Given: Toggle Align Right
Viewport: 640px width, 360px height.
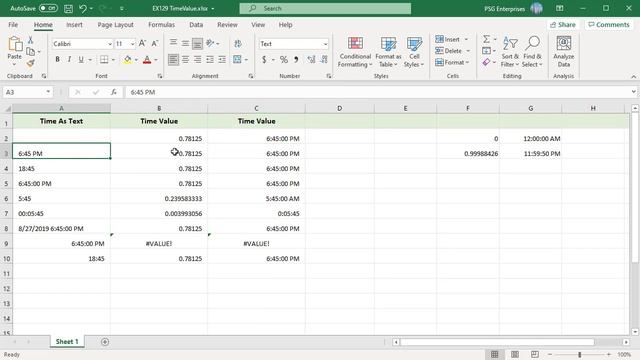Looking at the screenshot, I should pos(198,60).
